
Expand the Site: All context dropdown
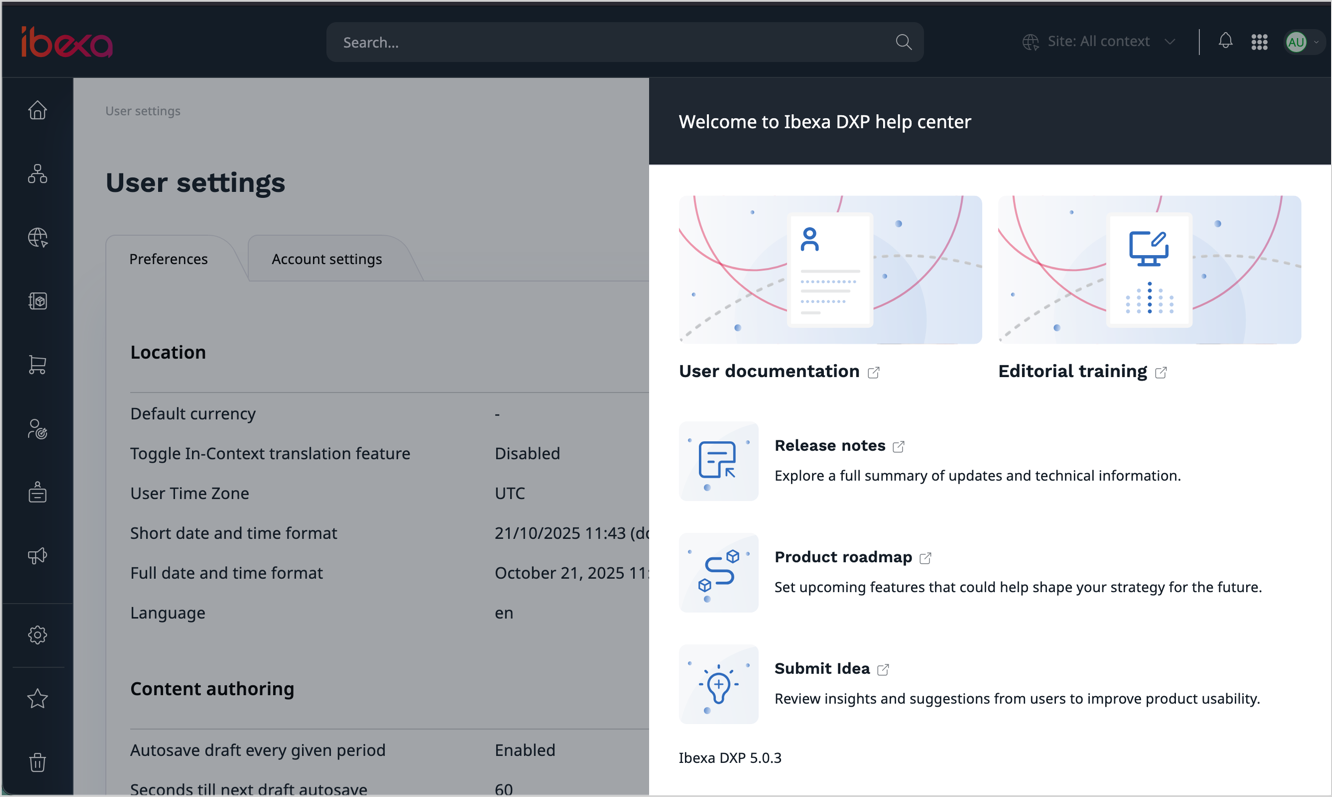click(x=1099, y=42)
